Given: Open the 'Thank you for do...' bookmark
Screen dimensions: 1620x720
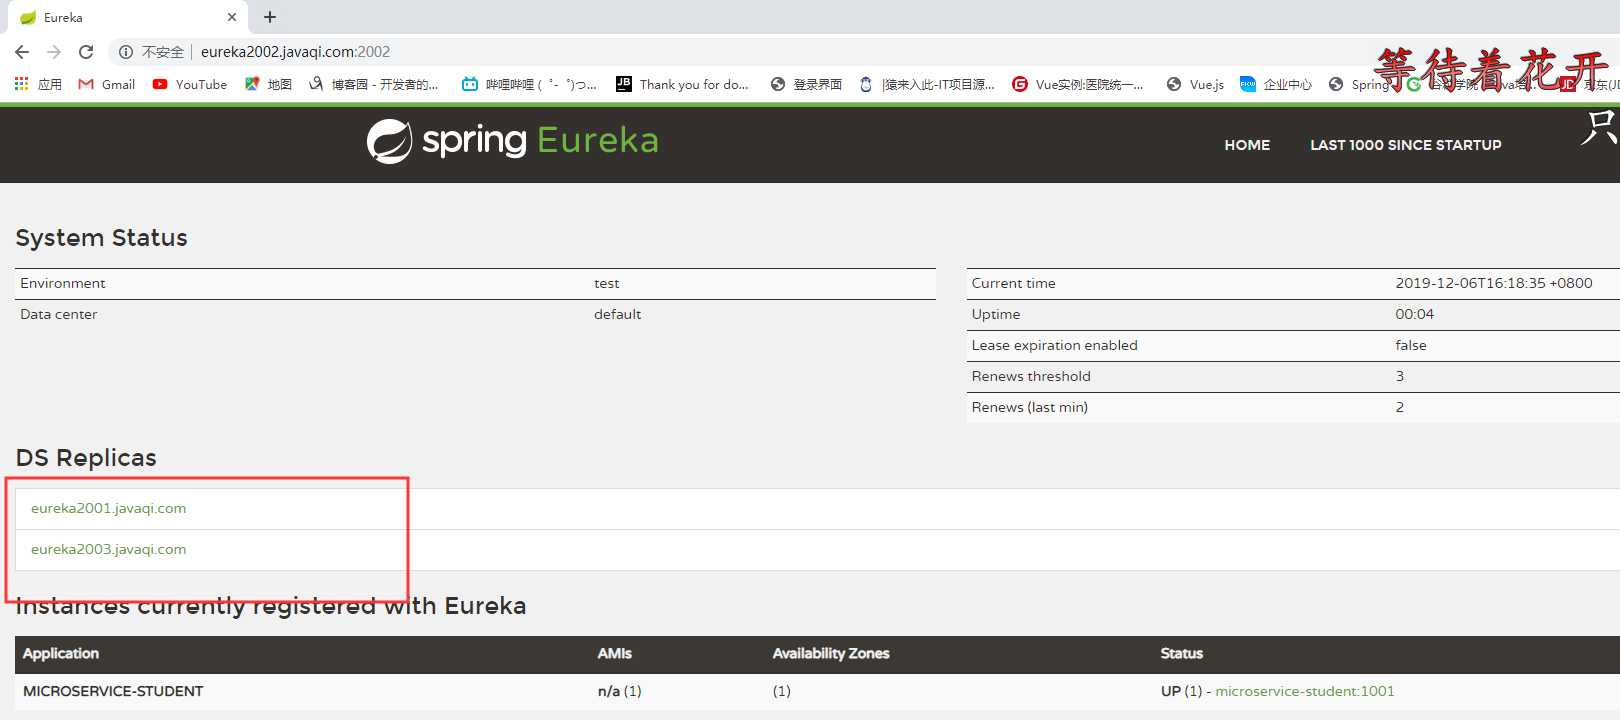Looking at the screenshot, I should [682, 85].
